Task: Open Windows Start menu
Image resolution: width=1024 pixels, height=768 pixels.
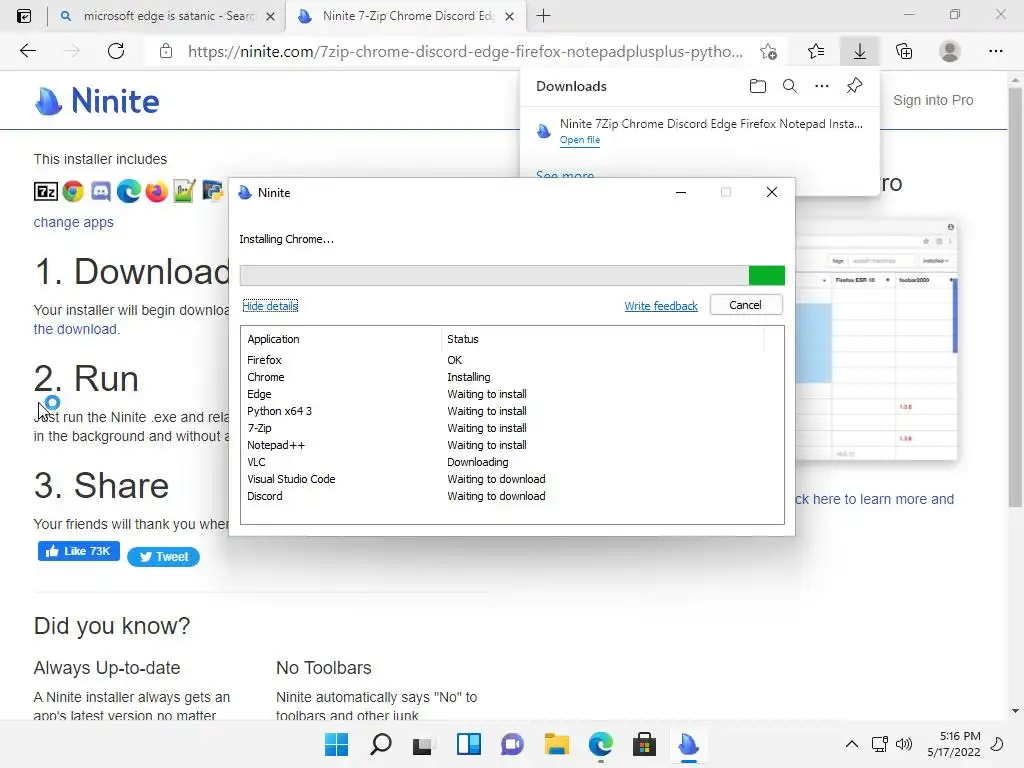Action: [336, 744]
